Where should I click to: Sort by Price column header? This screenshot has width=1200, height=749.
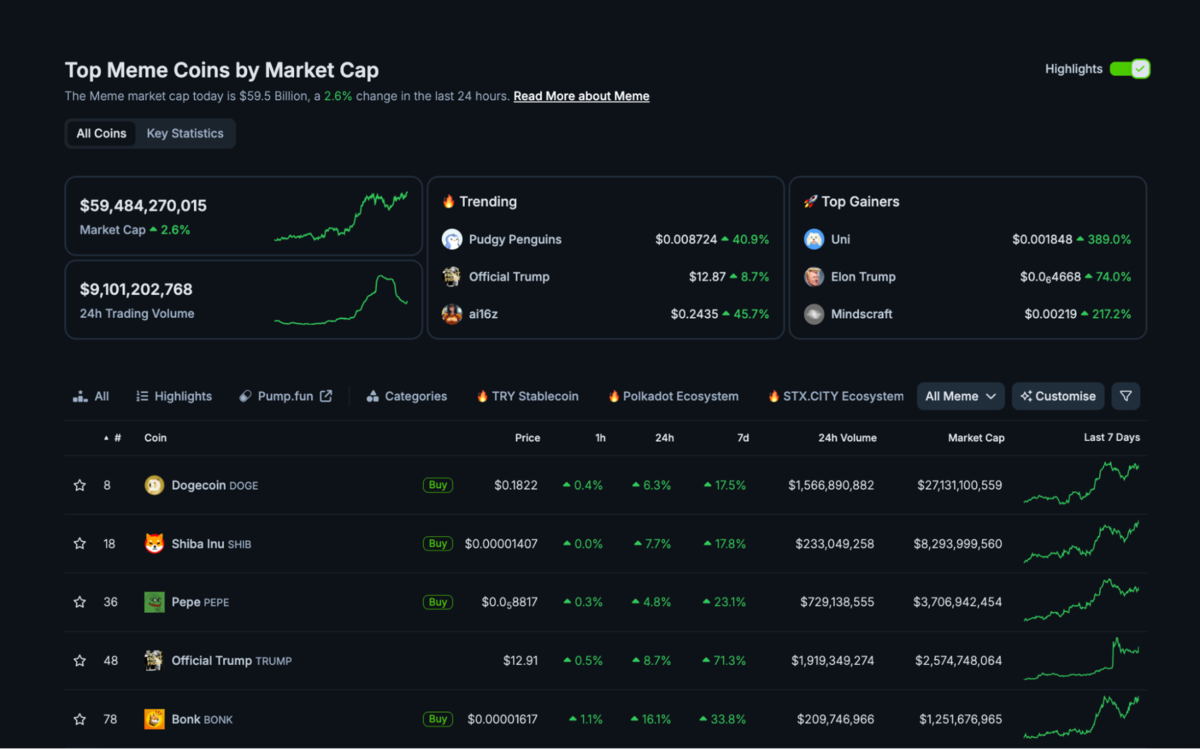coord(527,438)
